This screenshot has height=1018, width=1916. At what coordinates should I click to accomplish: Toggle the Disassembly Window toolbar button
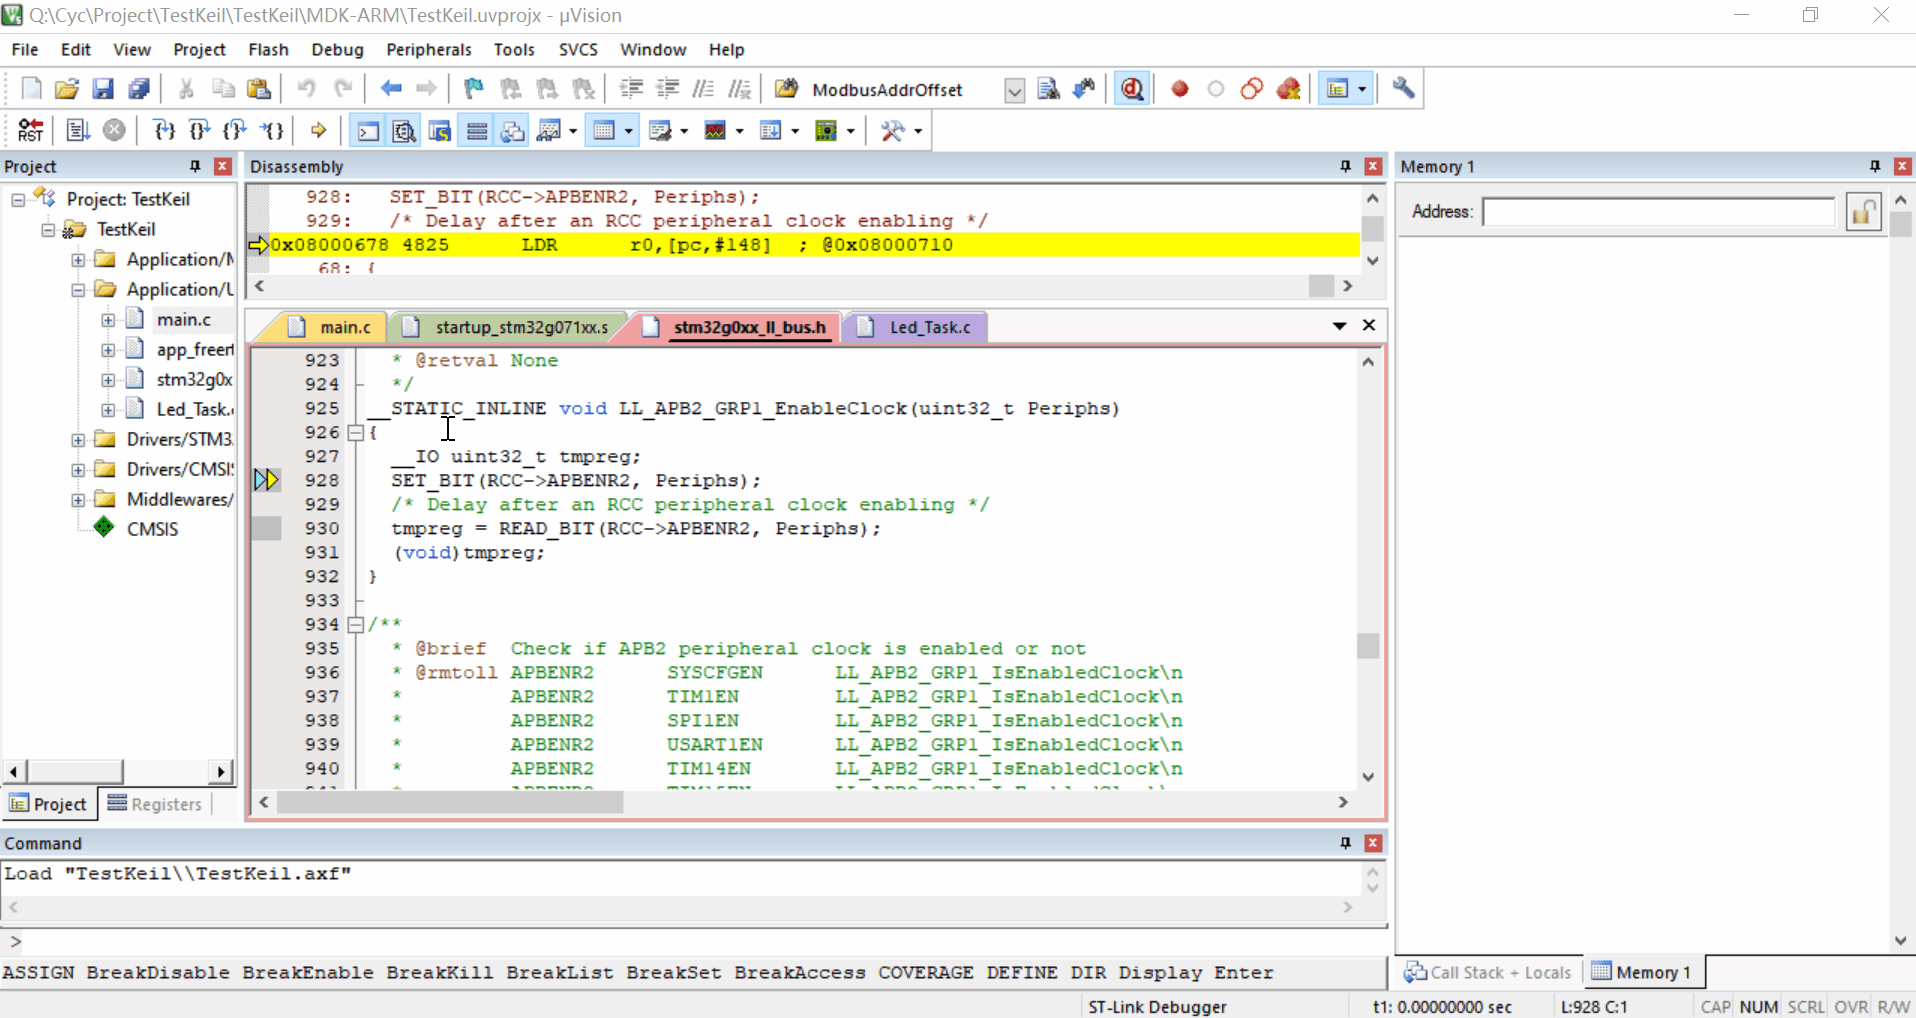pos(404,131)
